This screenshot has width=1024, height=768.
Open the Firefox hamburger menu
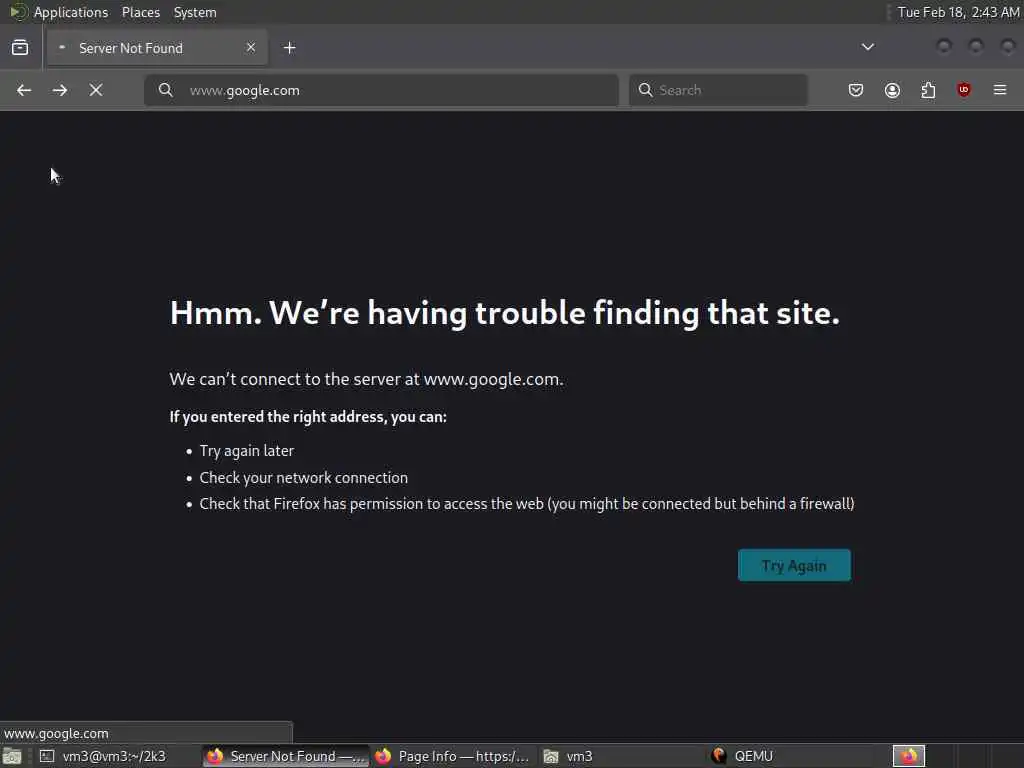click(1000, 90)
